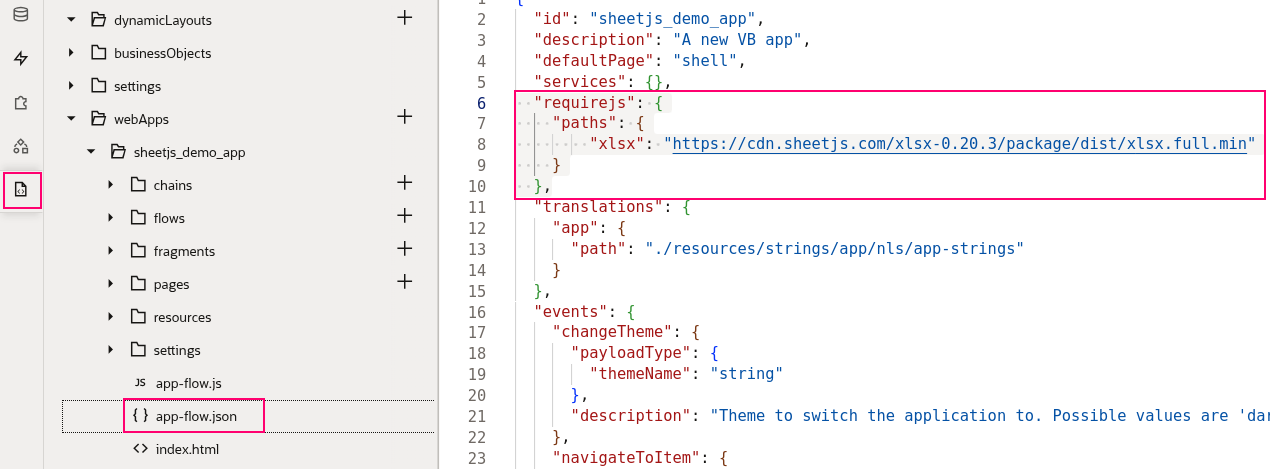Viewport: 1270px width, 469px height.
Task: Click plus icon beside flows folder
Action: click(404, 216)
